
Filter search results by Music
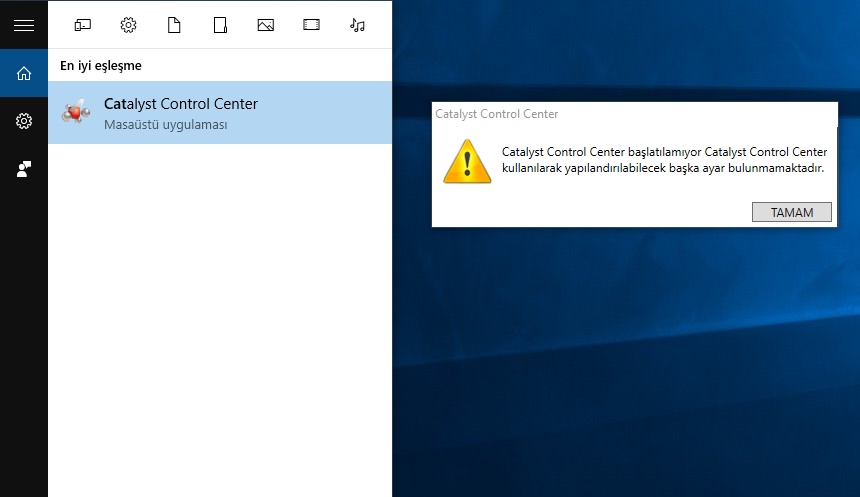coord(357,25)
